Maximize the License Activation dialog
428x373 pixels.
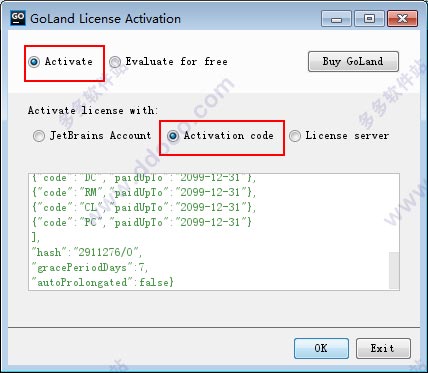click(369, 19)
